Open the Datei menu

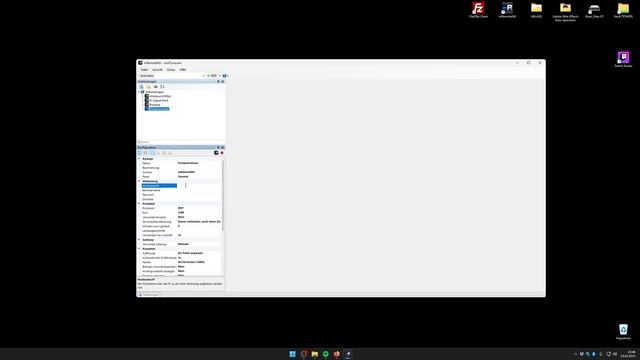(x=144, y=70)
